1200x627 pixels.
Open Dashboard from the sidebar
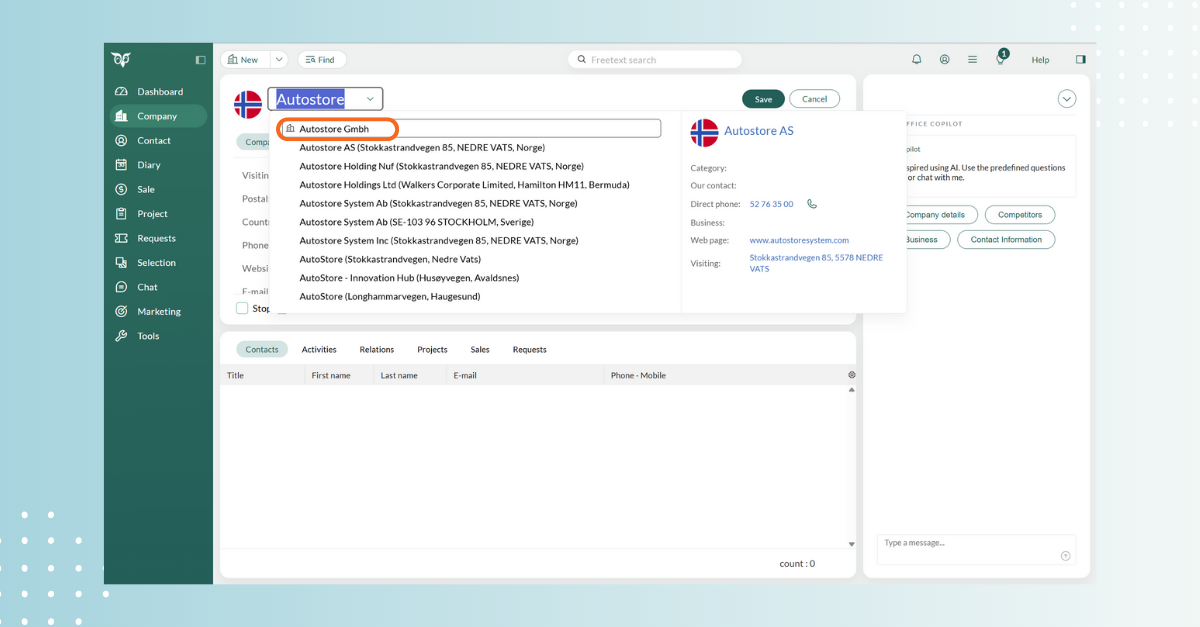tap(160, 92)
